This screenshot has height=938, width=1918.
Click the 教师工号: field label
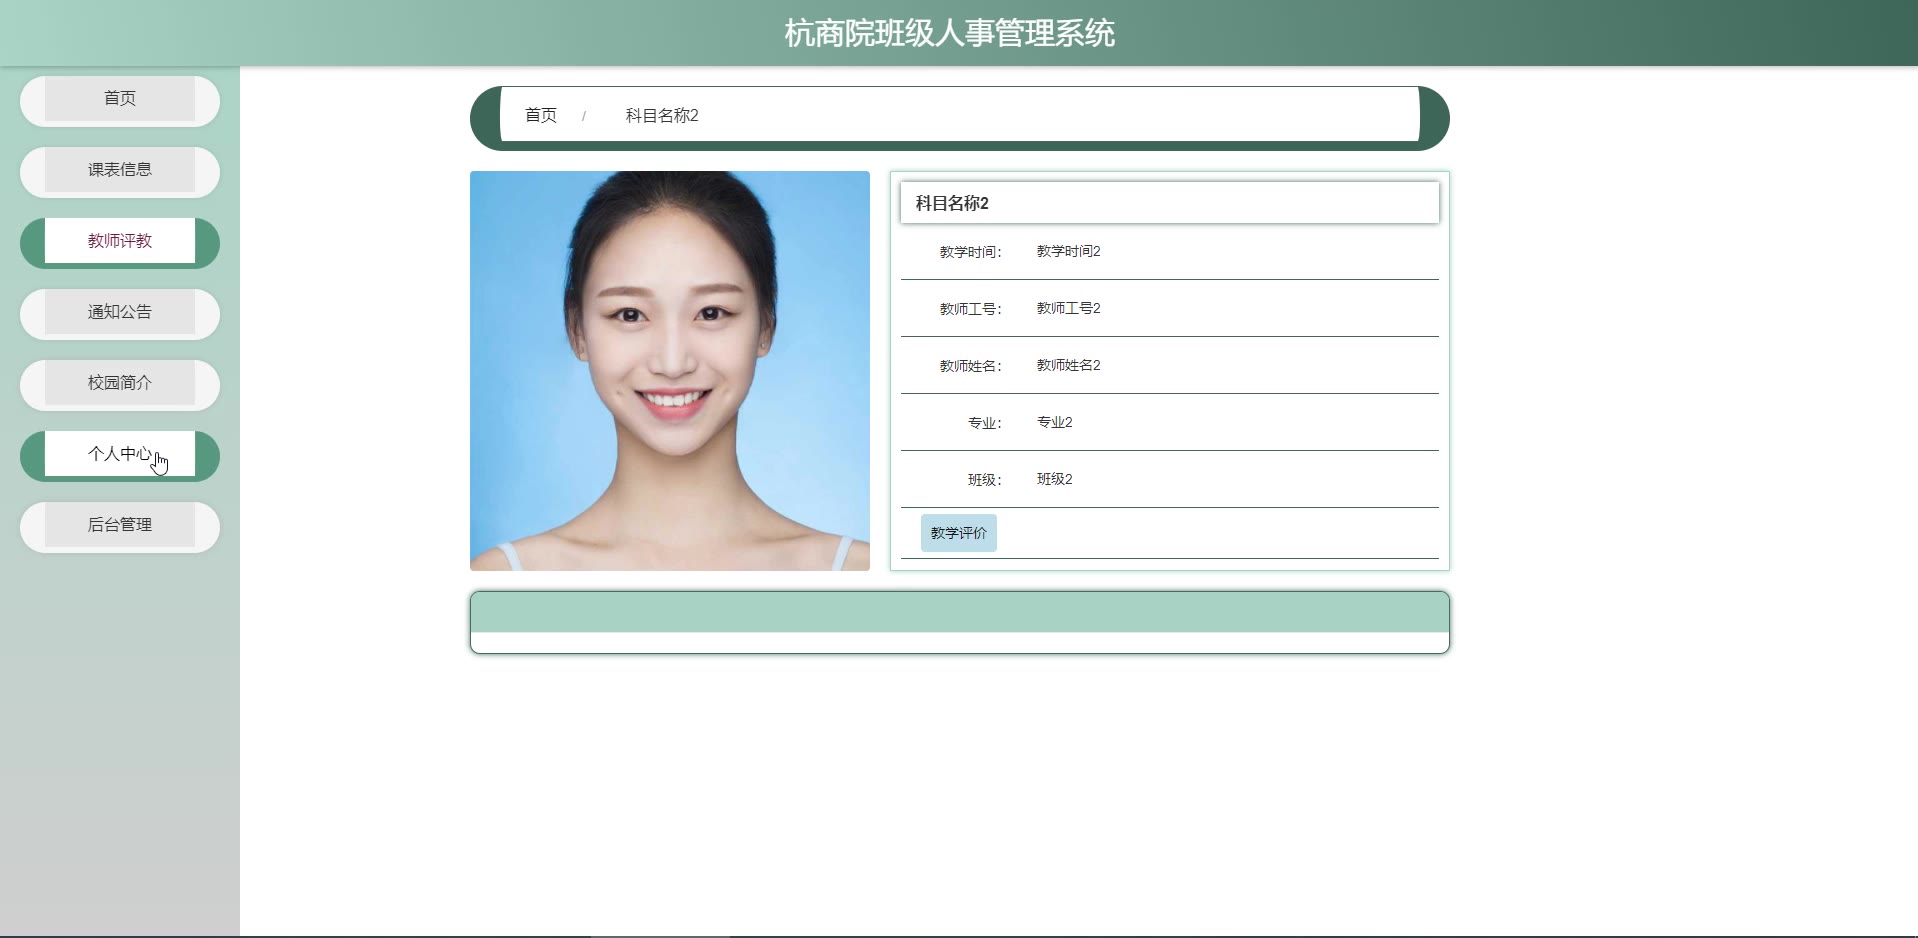point(970,309)
